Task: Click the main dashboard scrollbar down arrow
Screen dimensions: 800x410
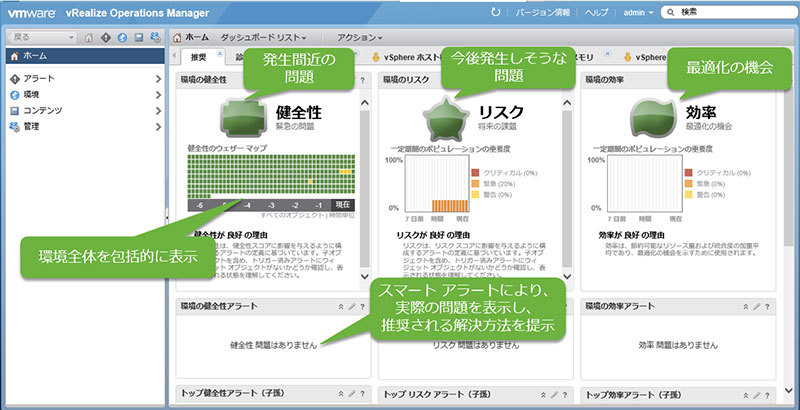Action: point(789,392)
